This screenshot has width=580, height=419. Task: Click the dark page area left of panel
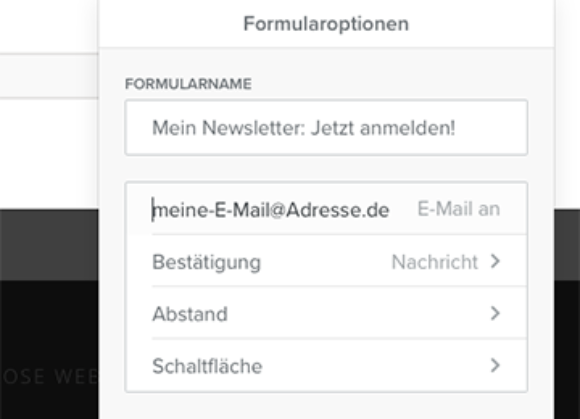tap(49, 325)
